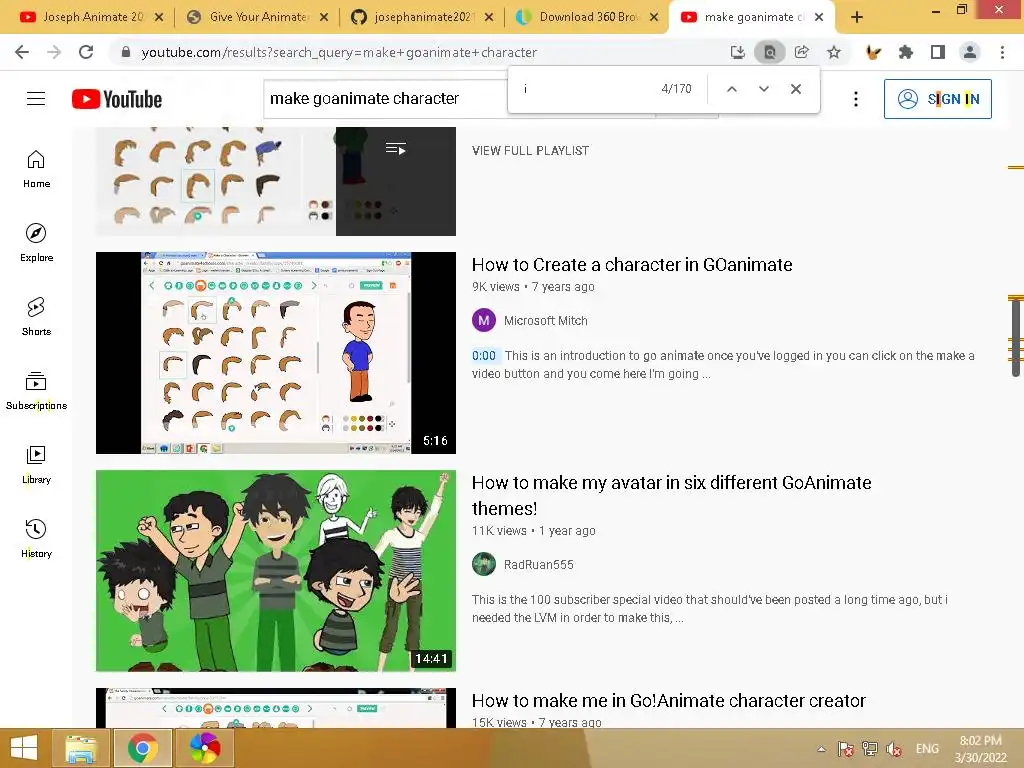Open 'How to make my avatar' video title
Viewport: 1024px width, 768px height.
click(x=671, y=495)
